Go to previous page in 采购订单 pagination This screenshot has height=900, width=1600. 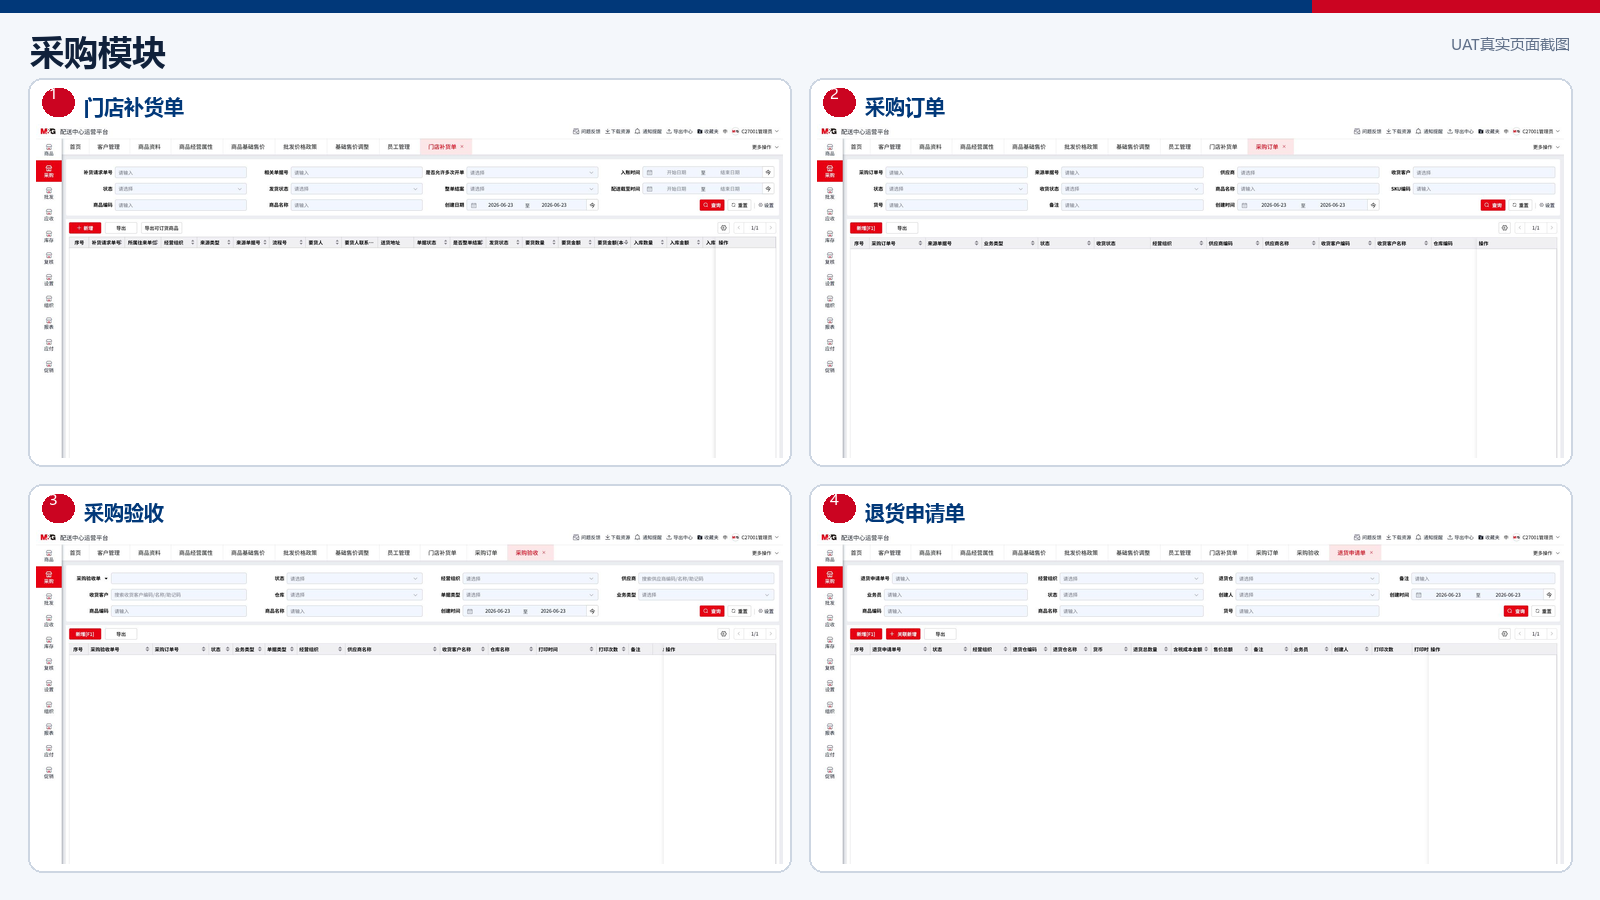[1520, 228]
